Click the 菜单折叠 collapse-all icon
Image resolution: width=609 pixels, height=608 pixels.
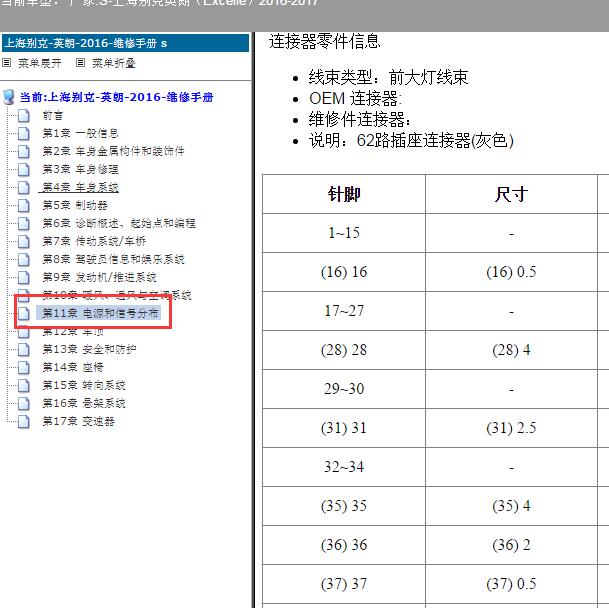point(80,63)
